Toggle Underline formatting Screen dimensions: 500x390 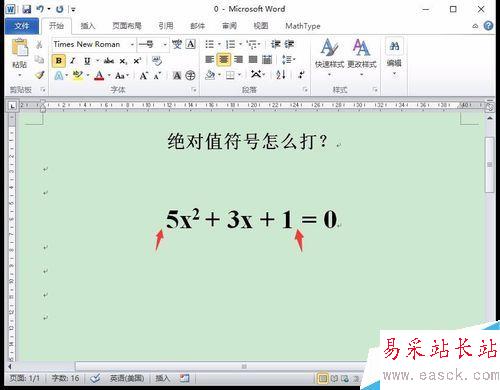tap(87, 61)
